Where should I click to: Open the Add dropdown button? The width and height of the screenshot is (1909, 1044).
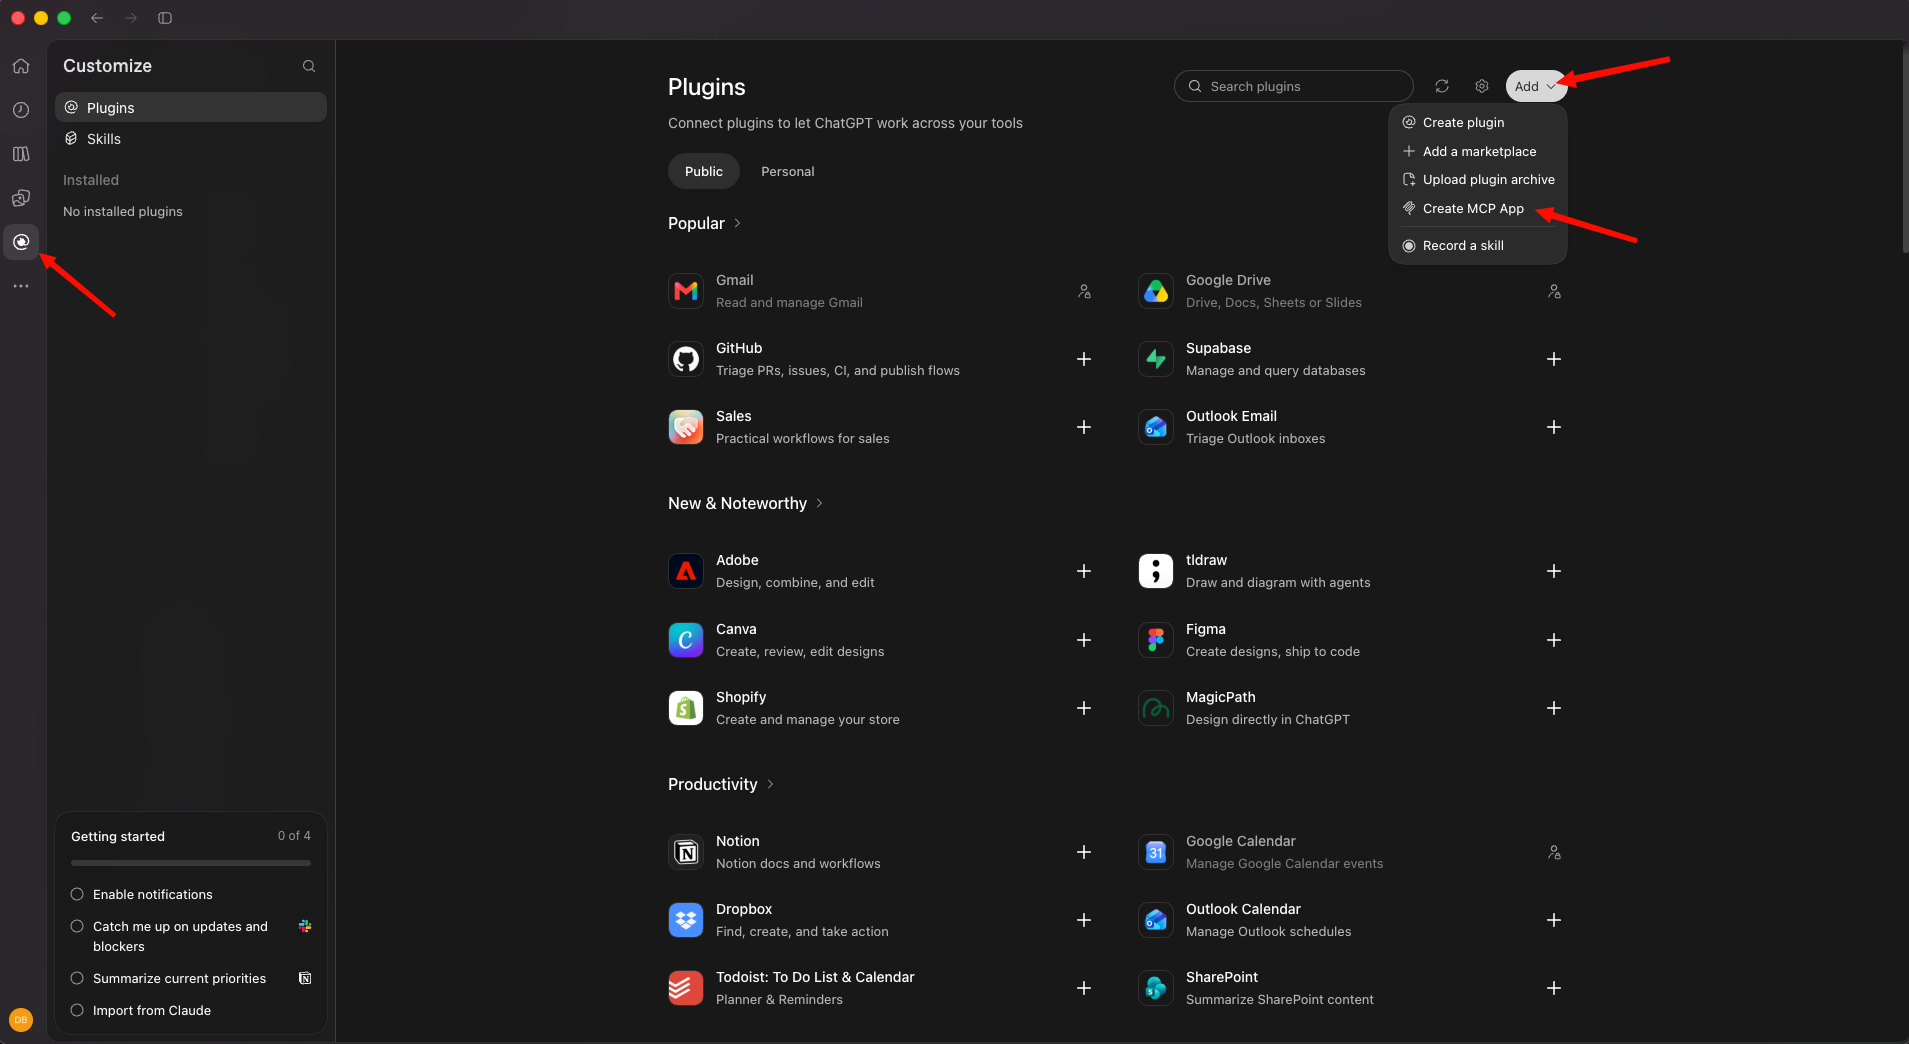click(1535, 86)
